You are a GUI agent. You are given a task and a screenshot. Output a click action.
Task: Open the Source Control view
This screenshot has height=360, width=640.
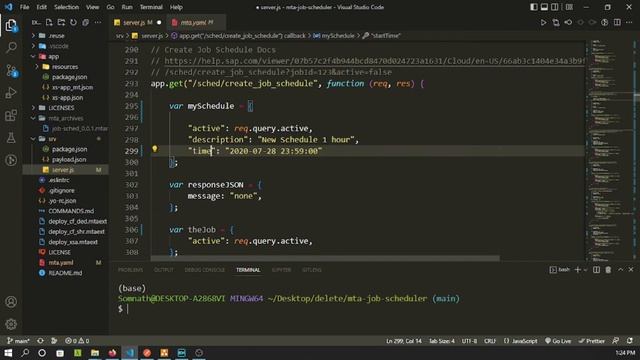coord(11,71)
